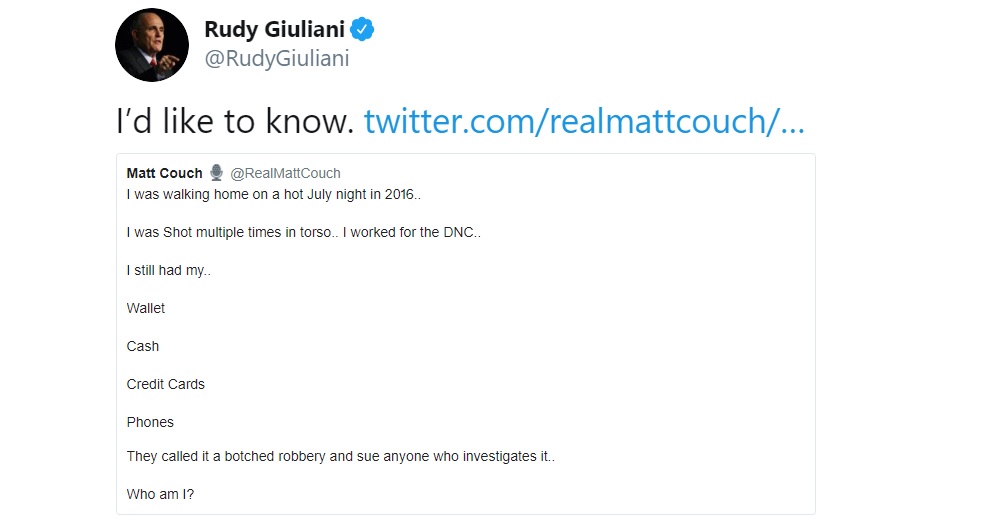This screenshot has width=1000, height=526.
Task: Select the word "Phones" in quoted tweet
Action: (x=150, y=422)
